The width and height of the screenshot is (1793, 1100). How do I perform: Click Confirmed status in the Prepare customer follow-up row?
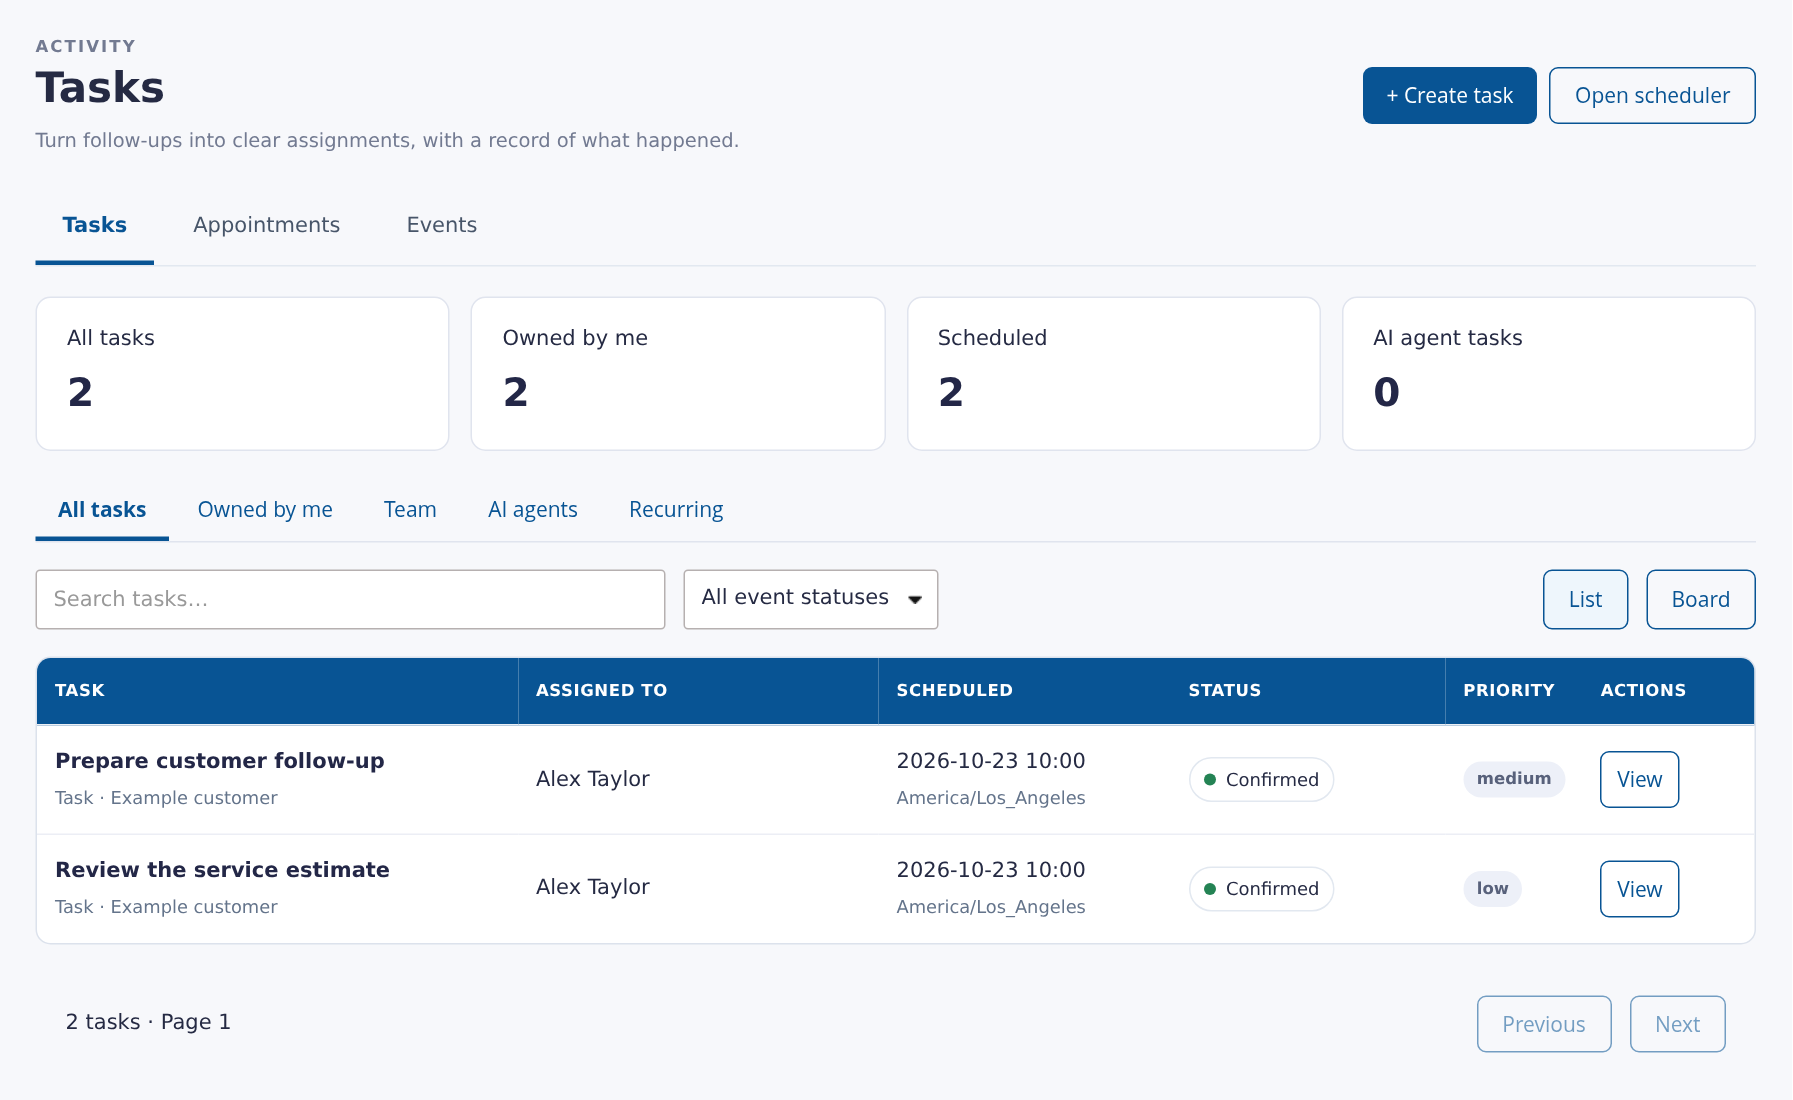coord(1261,780)
